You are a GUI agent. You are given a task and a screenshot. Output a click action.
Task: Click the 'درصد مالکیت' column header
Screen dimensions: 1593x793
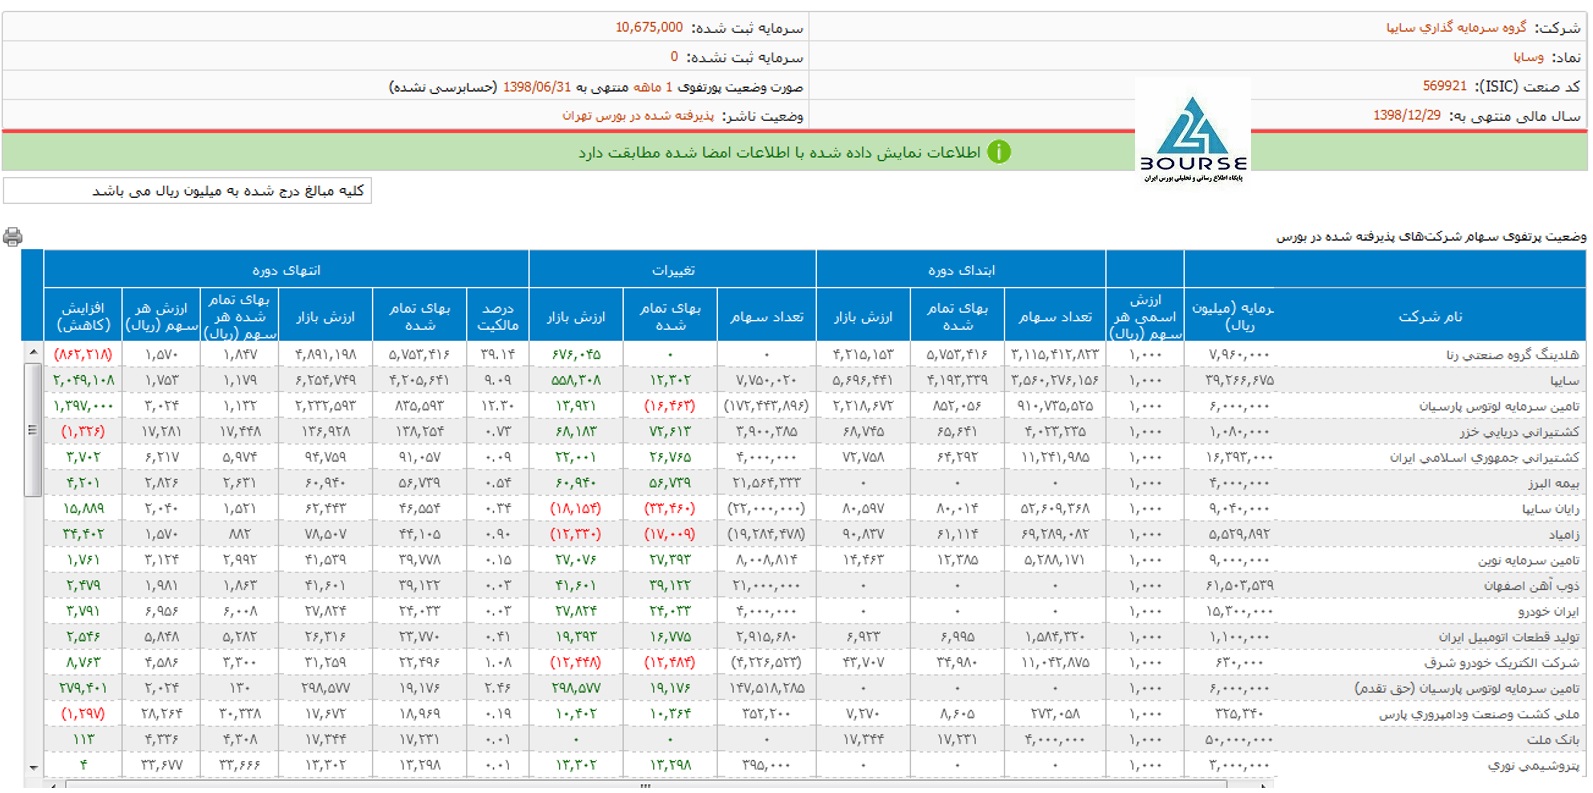tap(498, 316)
